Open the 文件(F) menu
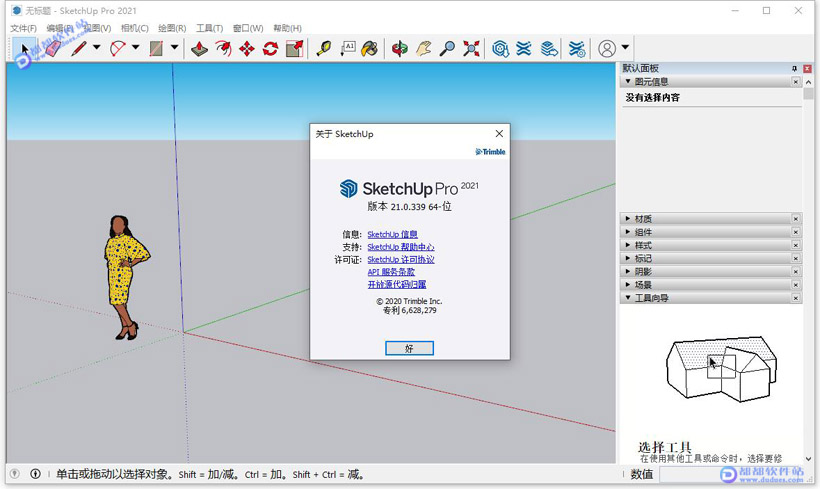This screenshot has width=820, height=489. pos(24,28)
